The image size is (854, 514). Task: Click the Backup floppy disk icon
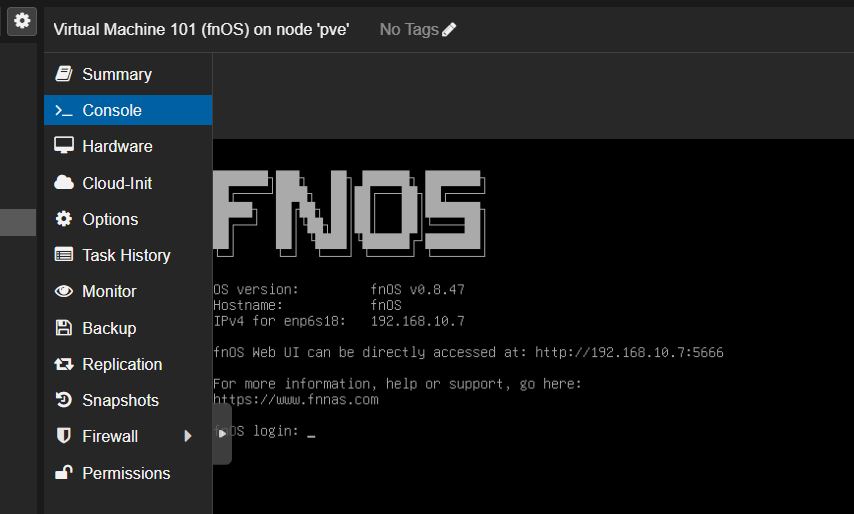(64, 328)
